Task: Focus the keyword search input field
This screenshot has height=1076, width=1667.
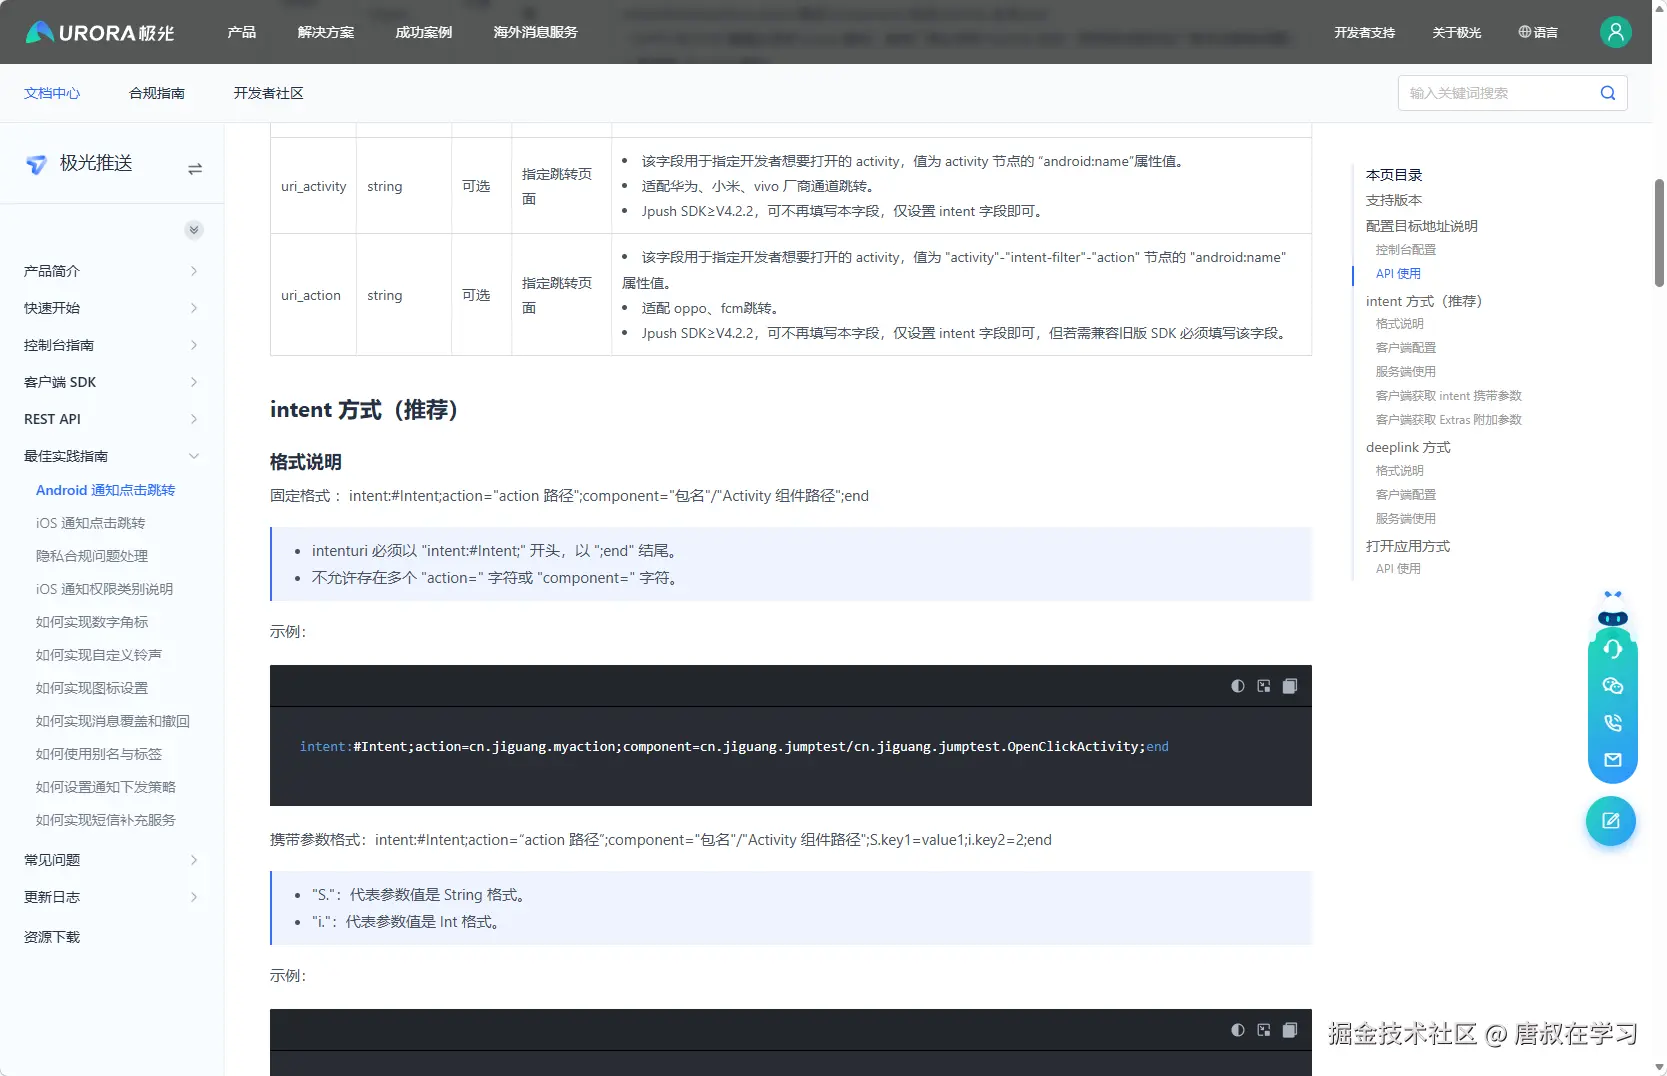Action: (x=1497, y=93)
